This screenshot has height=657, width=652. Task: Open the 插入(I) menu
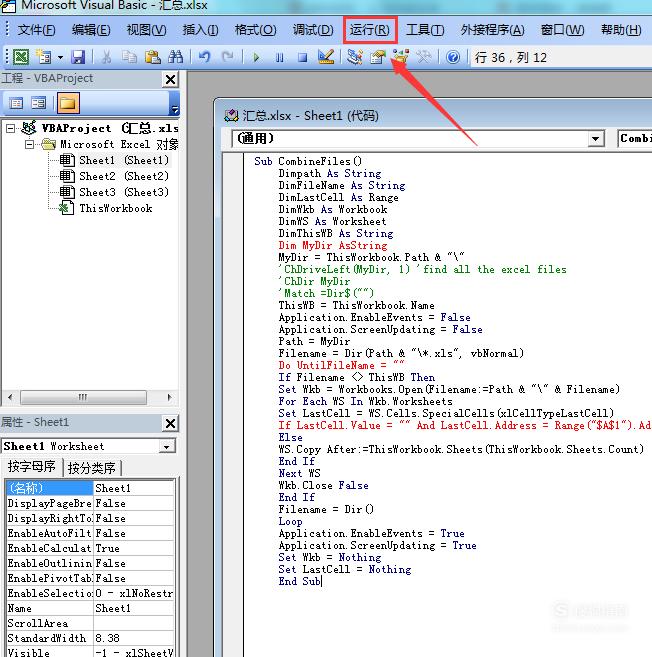pyautogui.click(x=200, y=30)
